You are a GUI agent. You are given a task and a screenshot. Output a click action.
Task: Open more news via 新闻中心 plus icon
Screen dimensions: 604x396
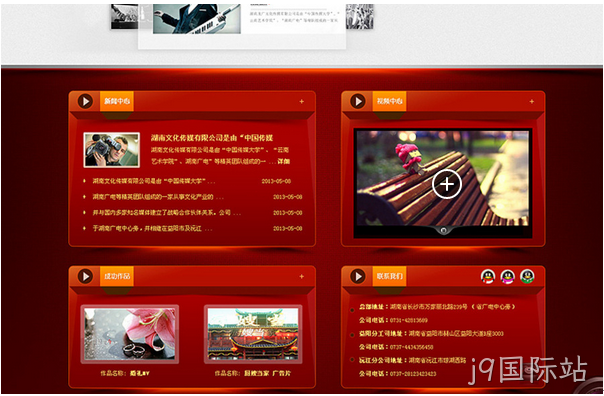pos(302,102)
